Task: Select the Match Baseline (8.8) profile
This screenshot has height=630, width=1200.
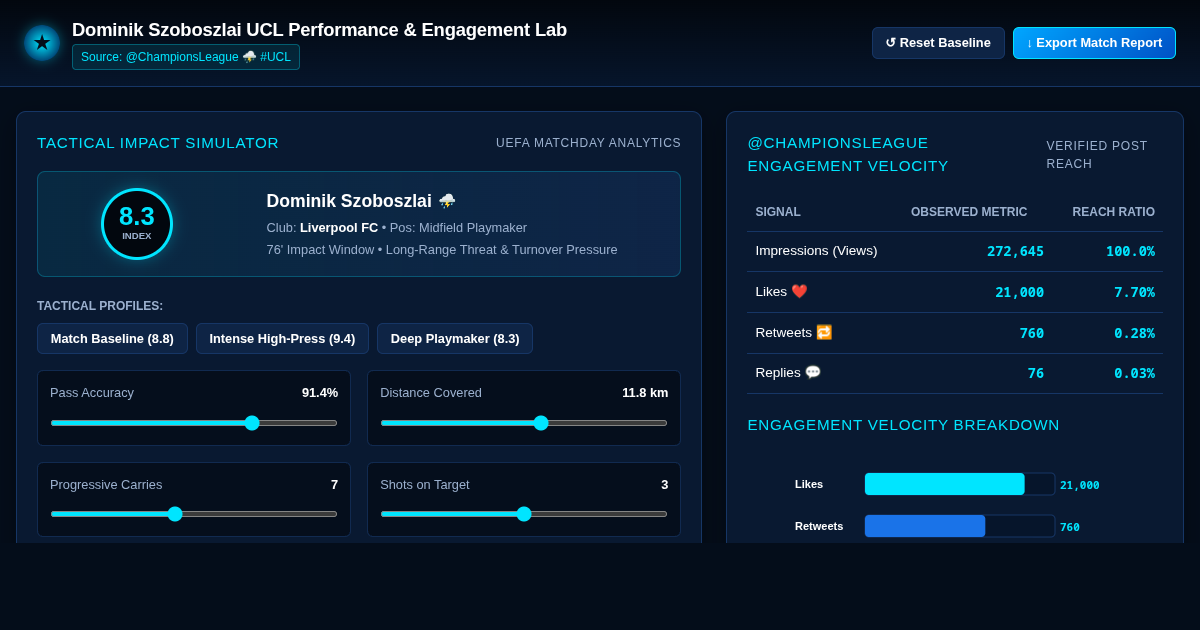Action: click(x=112, y=339)
